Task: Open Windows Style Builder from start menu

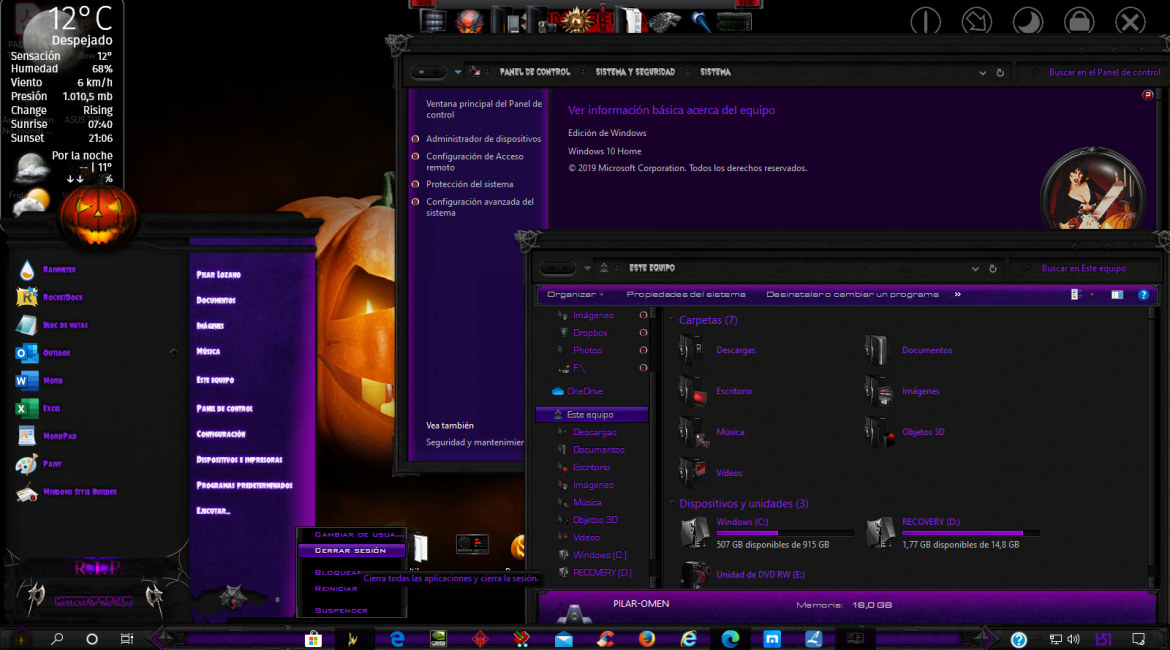Action: coord(66,492)
